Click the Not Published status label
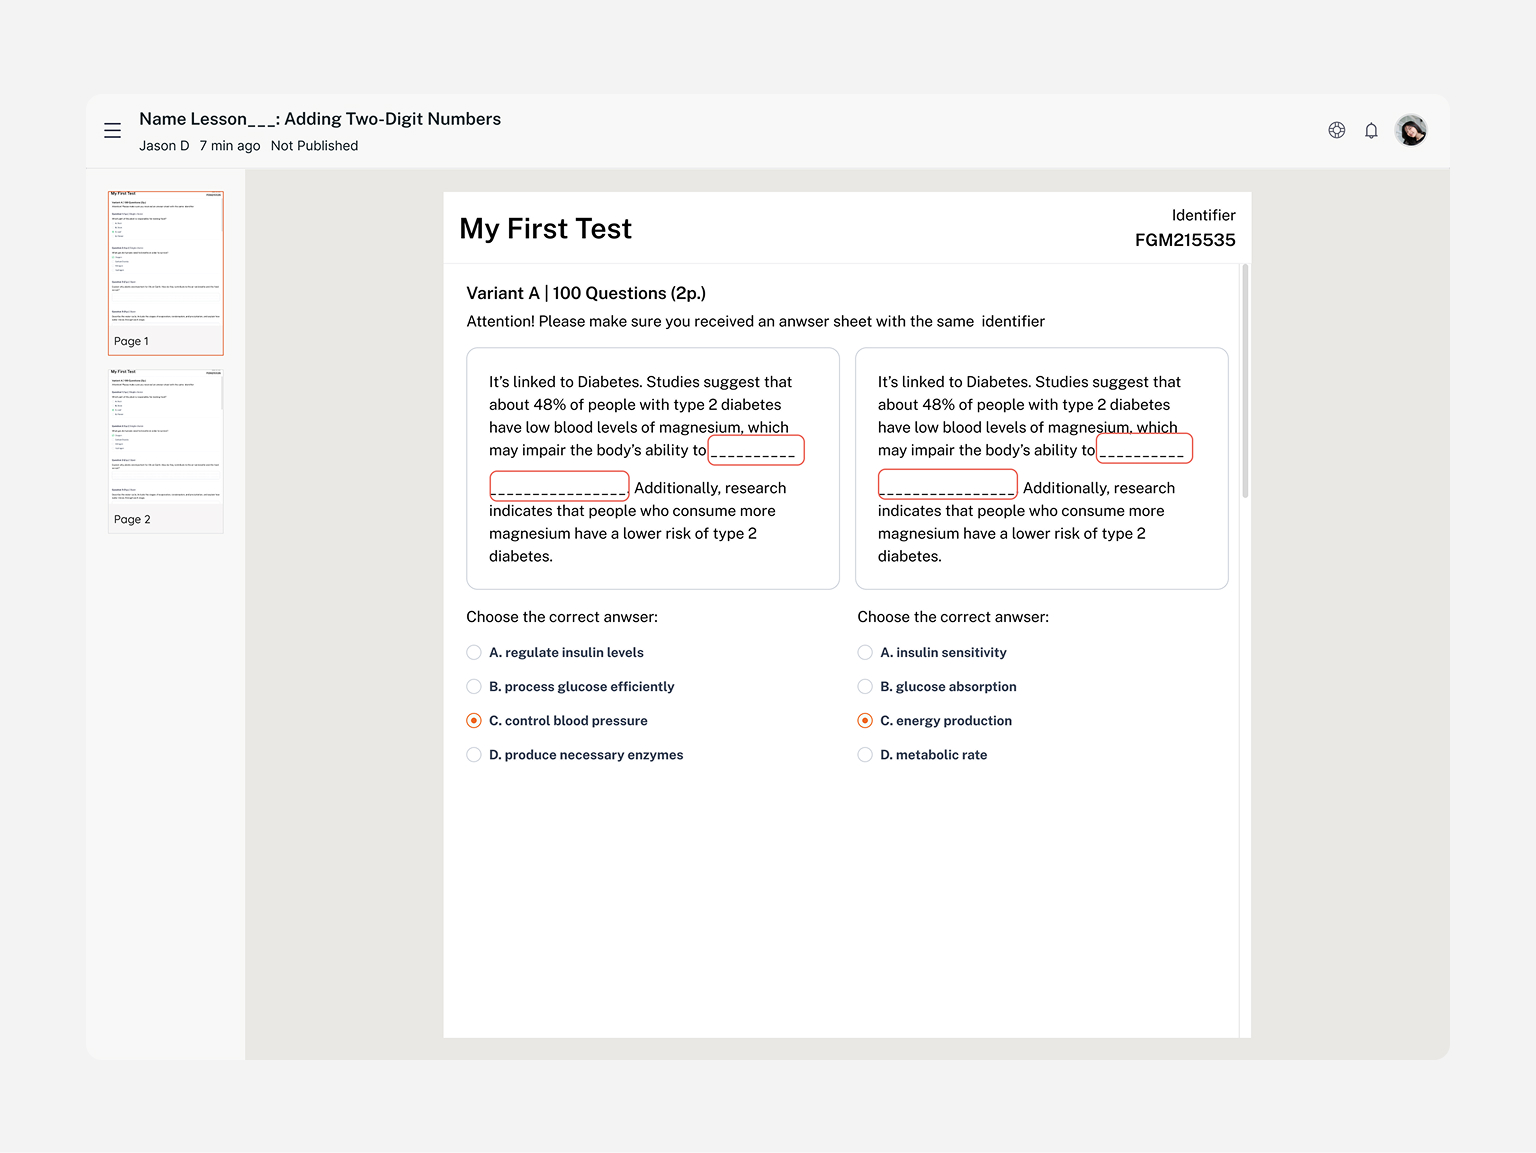1536x1153 pixels. 315,145
